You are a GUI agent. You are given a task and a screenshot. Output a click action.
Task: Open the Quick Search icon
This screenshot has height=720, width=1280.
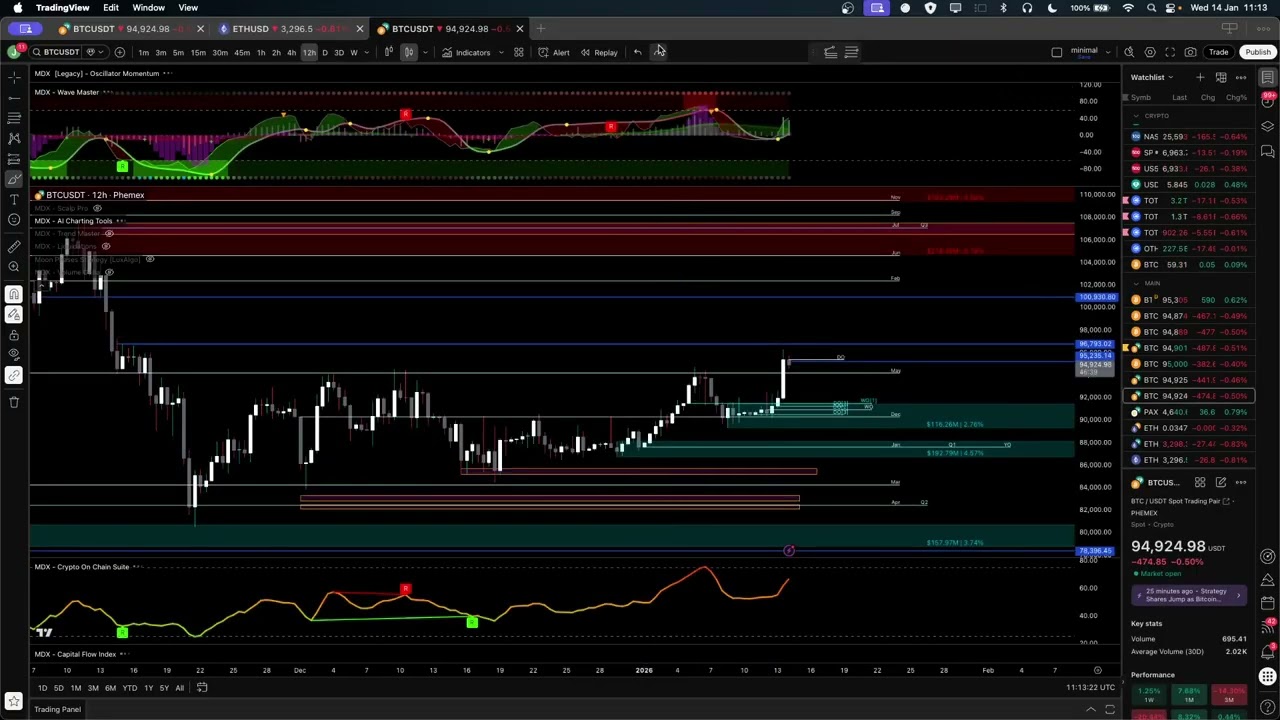click(x=1129, y=52)
